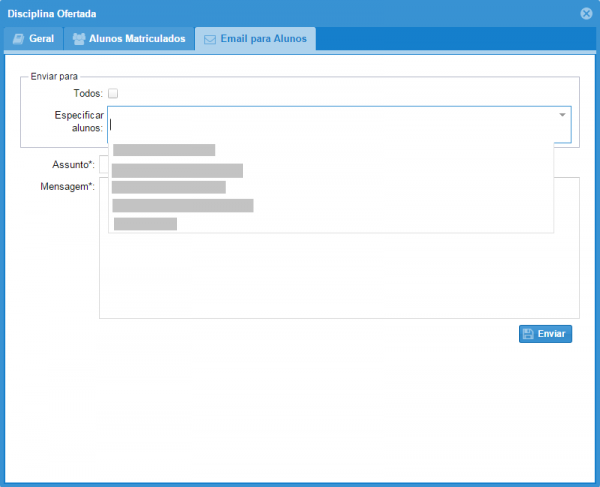The height and width of the screenshot is (487, 600).
Task: Choose the last student in the dropdown list
Action: (145, 224)
